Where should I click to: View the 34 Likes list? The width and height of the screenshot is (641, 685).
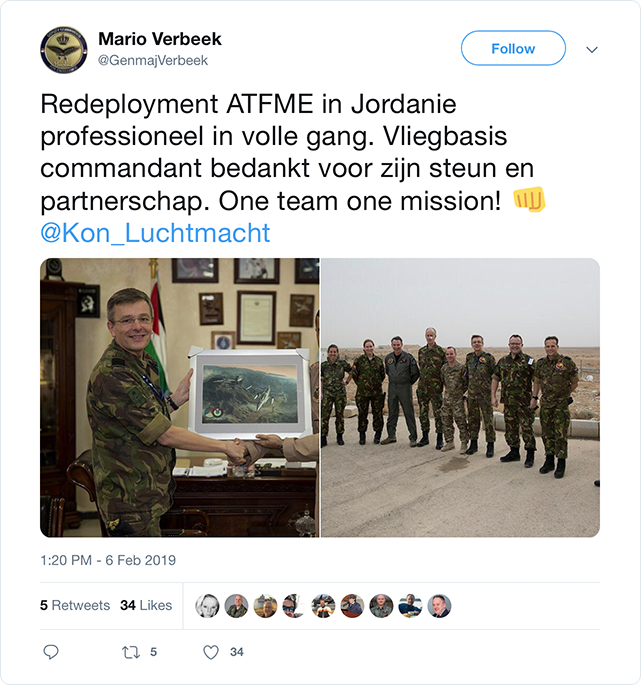coord(146,605)
